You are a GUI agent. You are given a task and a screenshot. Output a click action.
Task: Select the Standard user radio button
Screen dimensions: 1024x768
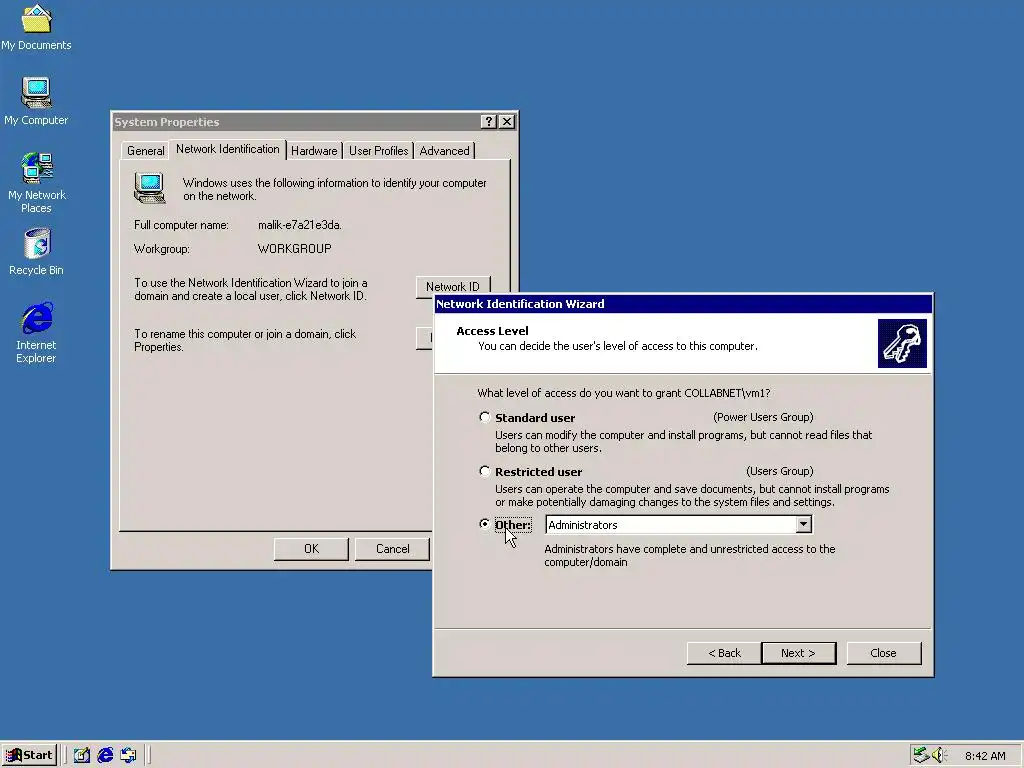point(485,417)
